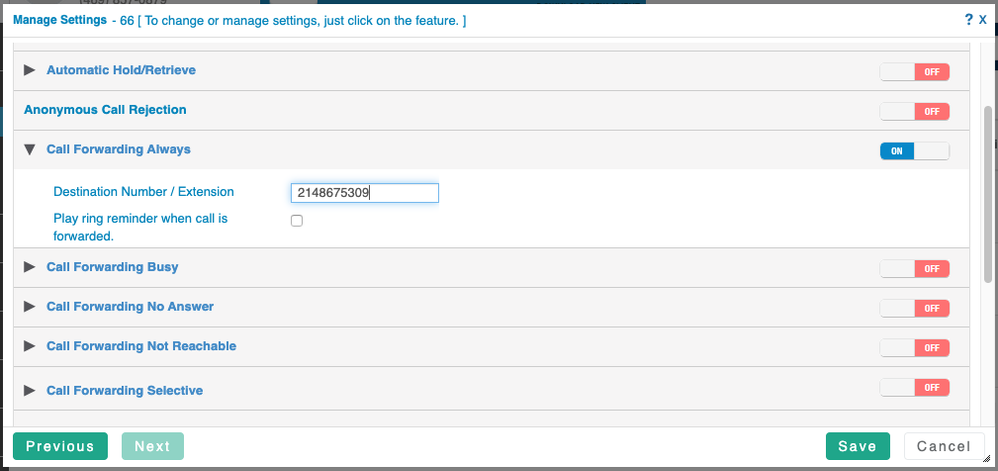This screenshot has height=471, width=998.
Task: Expand Call Forwarding No Answer arrow
Action: point(29,306)
